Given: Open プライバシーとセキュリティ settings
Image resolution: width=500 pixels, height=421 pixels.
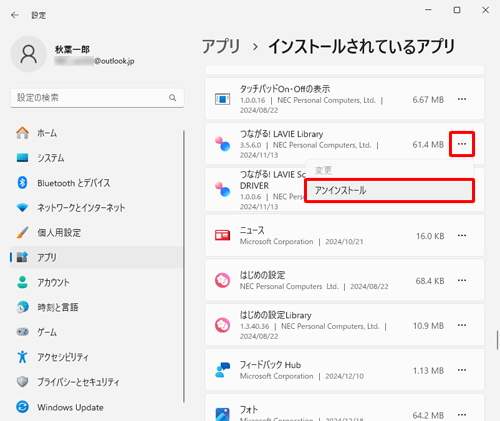Looking at the screenshot, I should [x=97, y=382].
